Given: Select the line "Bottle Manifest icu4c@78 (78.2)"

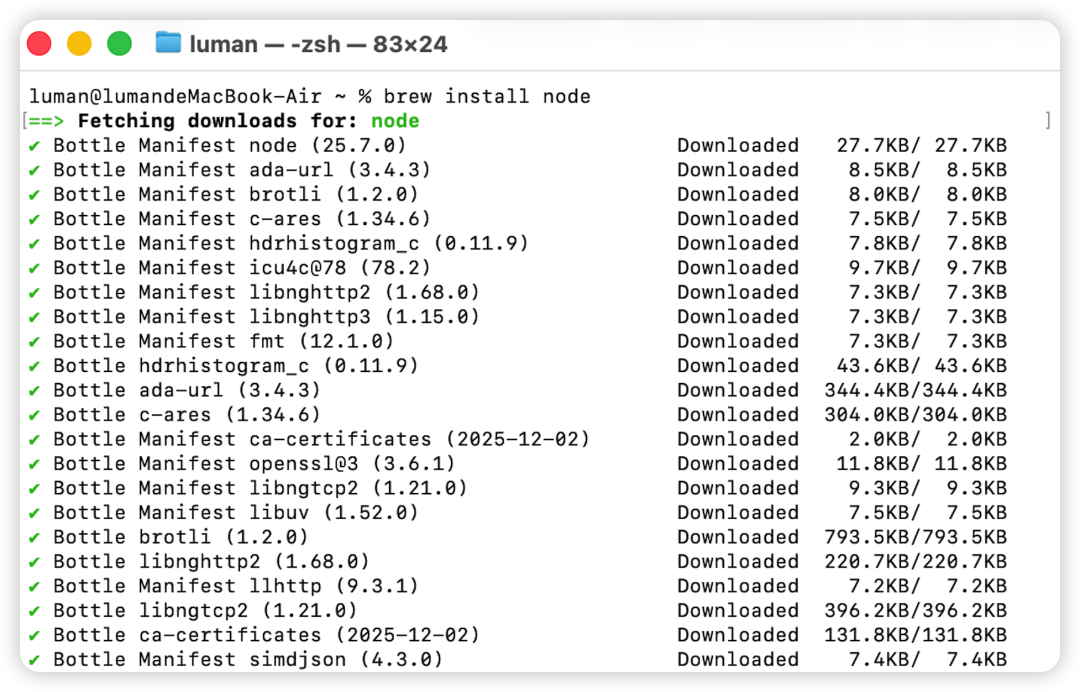Looking at the screenshot, I should [x=242, y=268].
